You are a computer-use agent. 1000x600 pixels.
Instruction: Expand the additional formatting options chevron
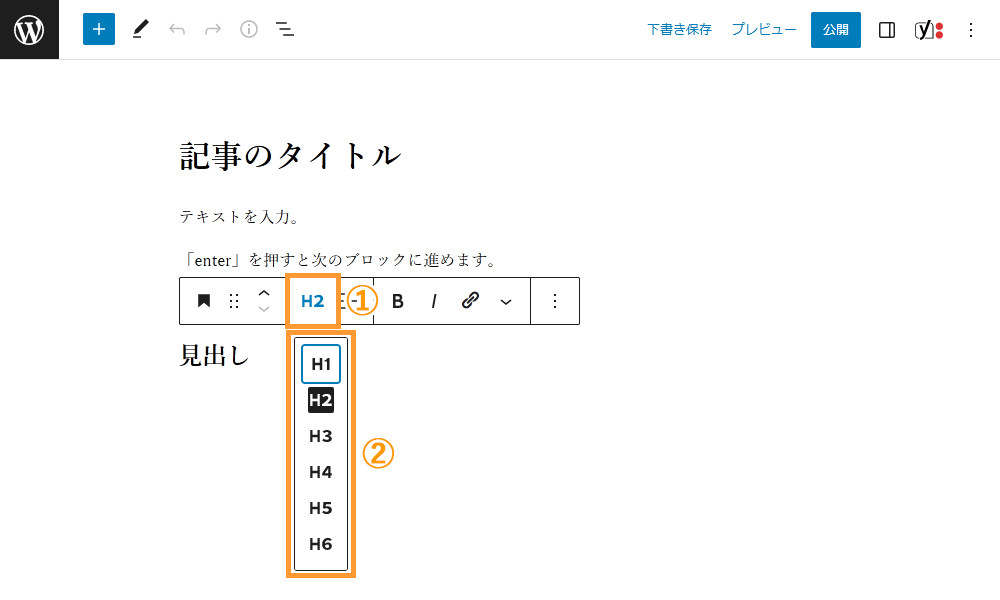(x=505, y=301)
